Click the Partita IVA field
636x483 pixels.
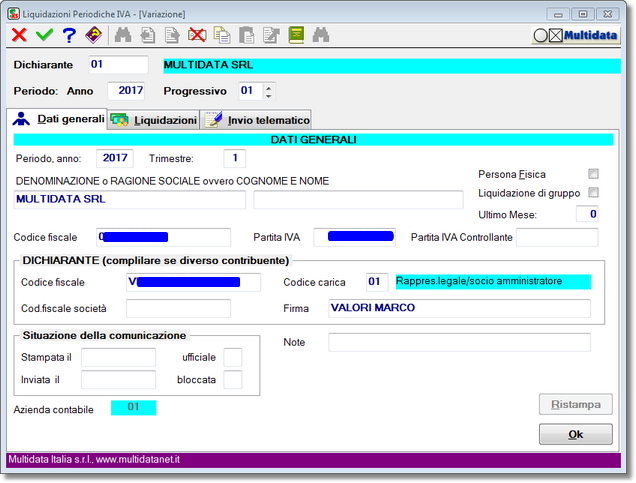[355, 237]
